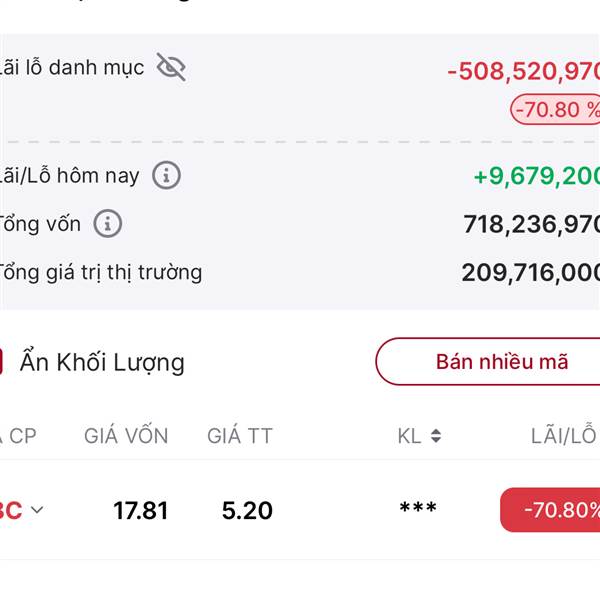Click the -70.80% red badge in stock row

coord(550,510)
